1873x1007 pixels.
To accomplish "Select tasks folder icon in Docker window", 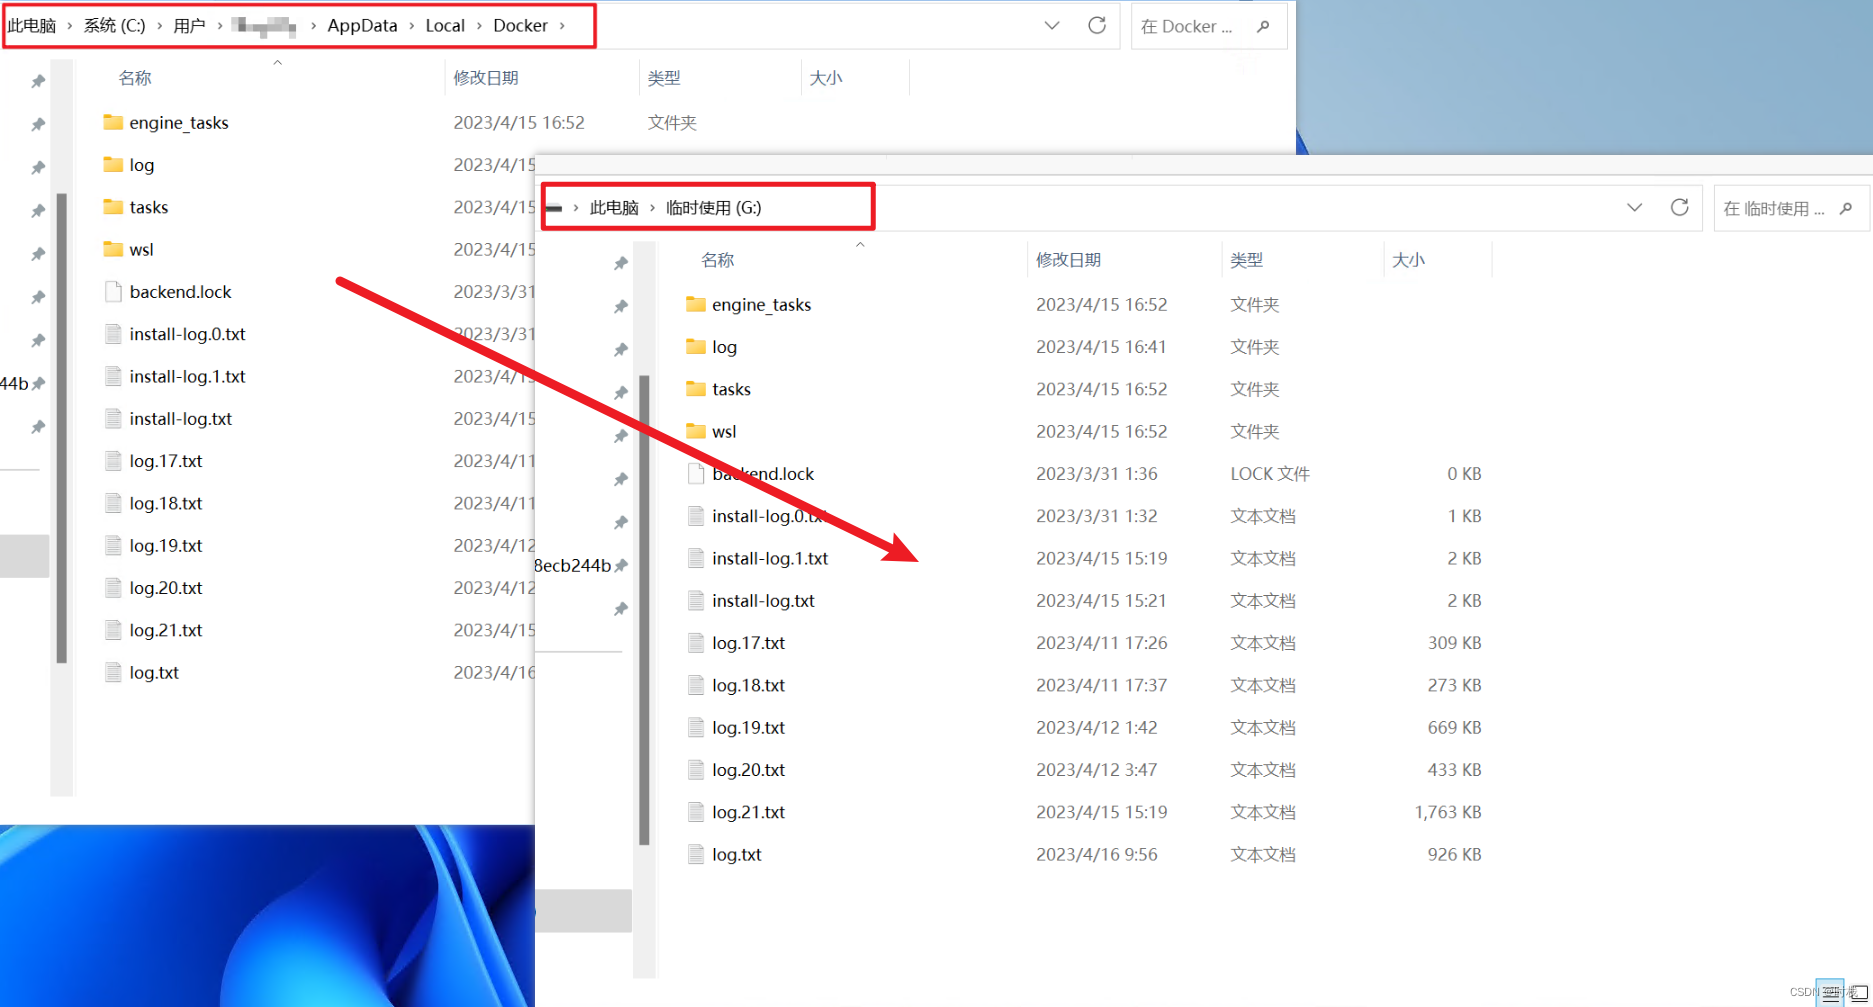I will (x=113, y=207).
